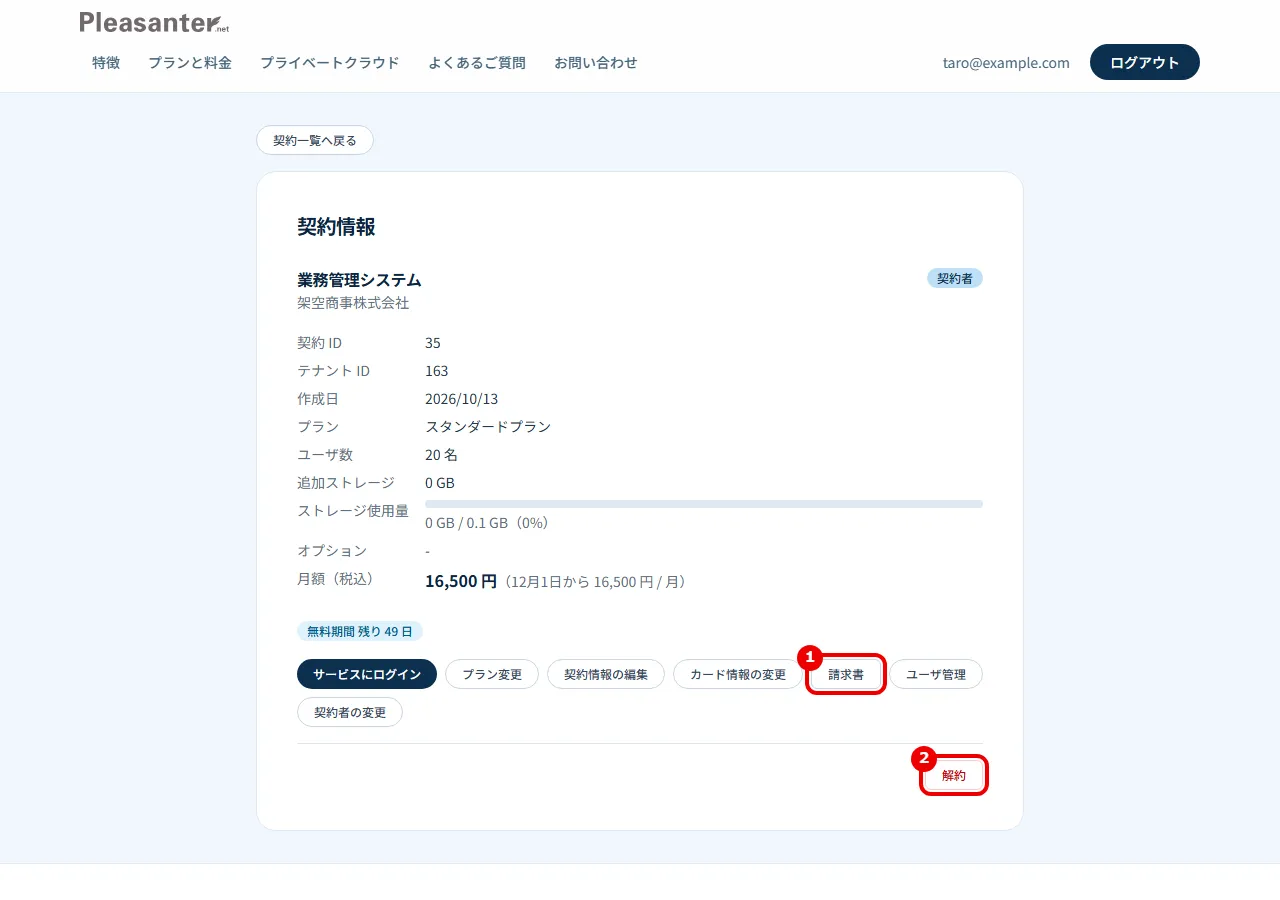Click the red 解約 button
The image size is (1280, 900).
954,775
